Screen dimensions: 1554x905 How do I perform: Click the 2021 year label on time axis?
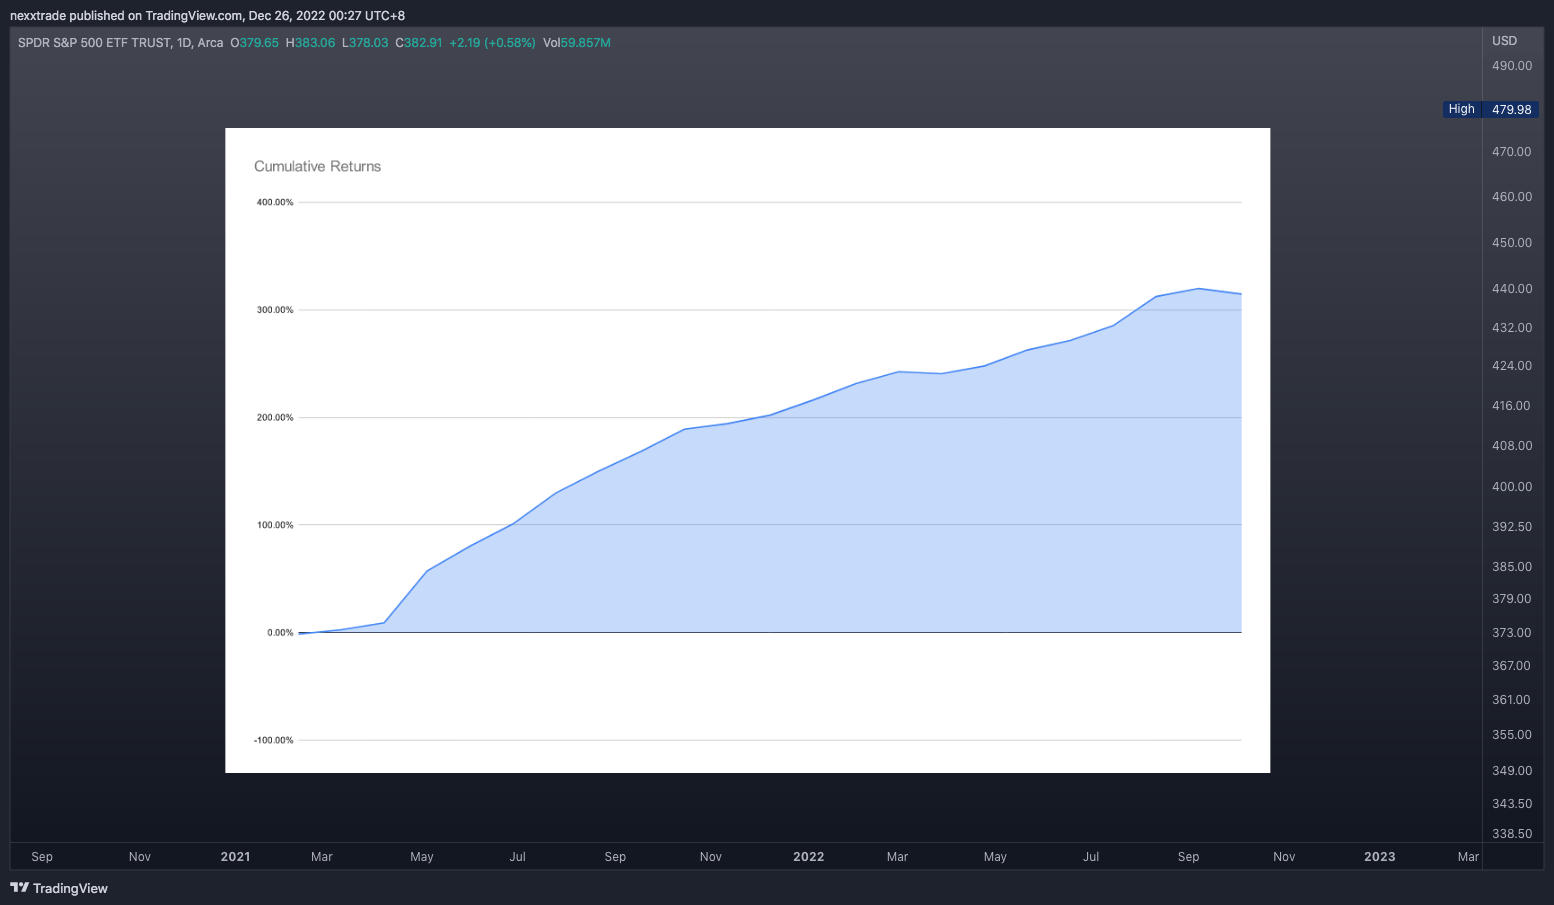(235, 856)
